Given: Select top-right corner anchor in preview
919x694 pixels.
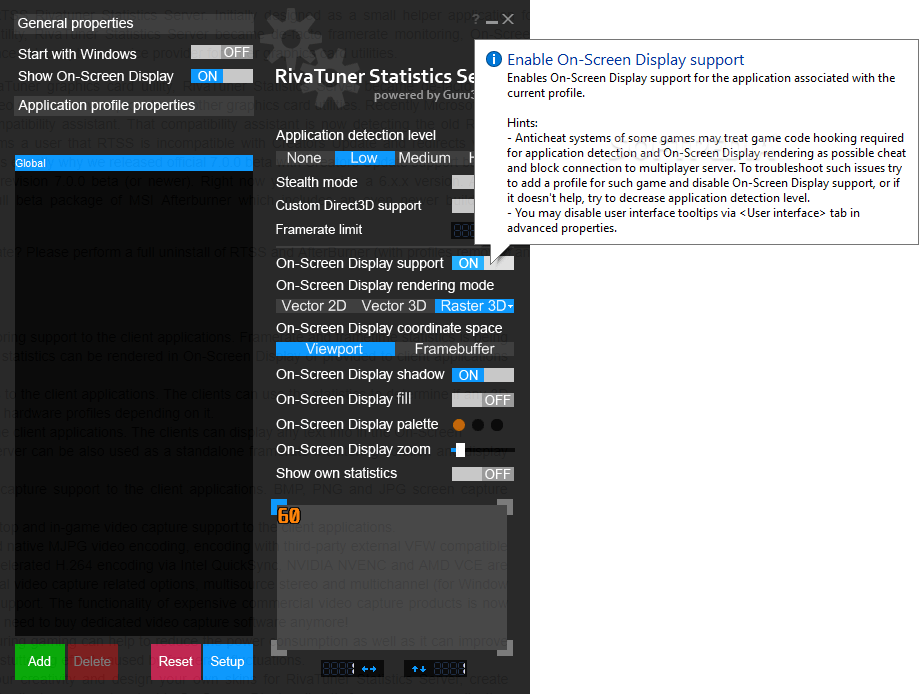Looking at the screenshot, I should click(x=505, y=507).
